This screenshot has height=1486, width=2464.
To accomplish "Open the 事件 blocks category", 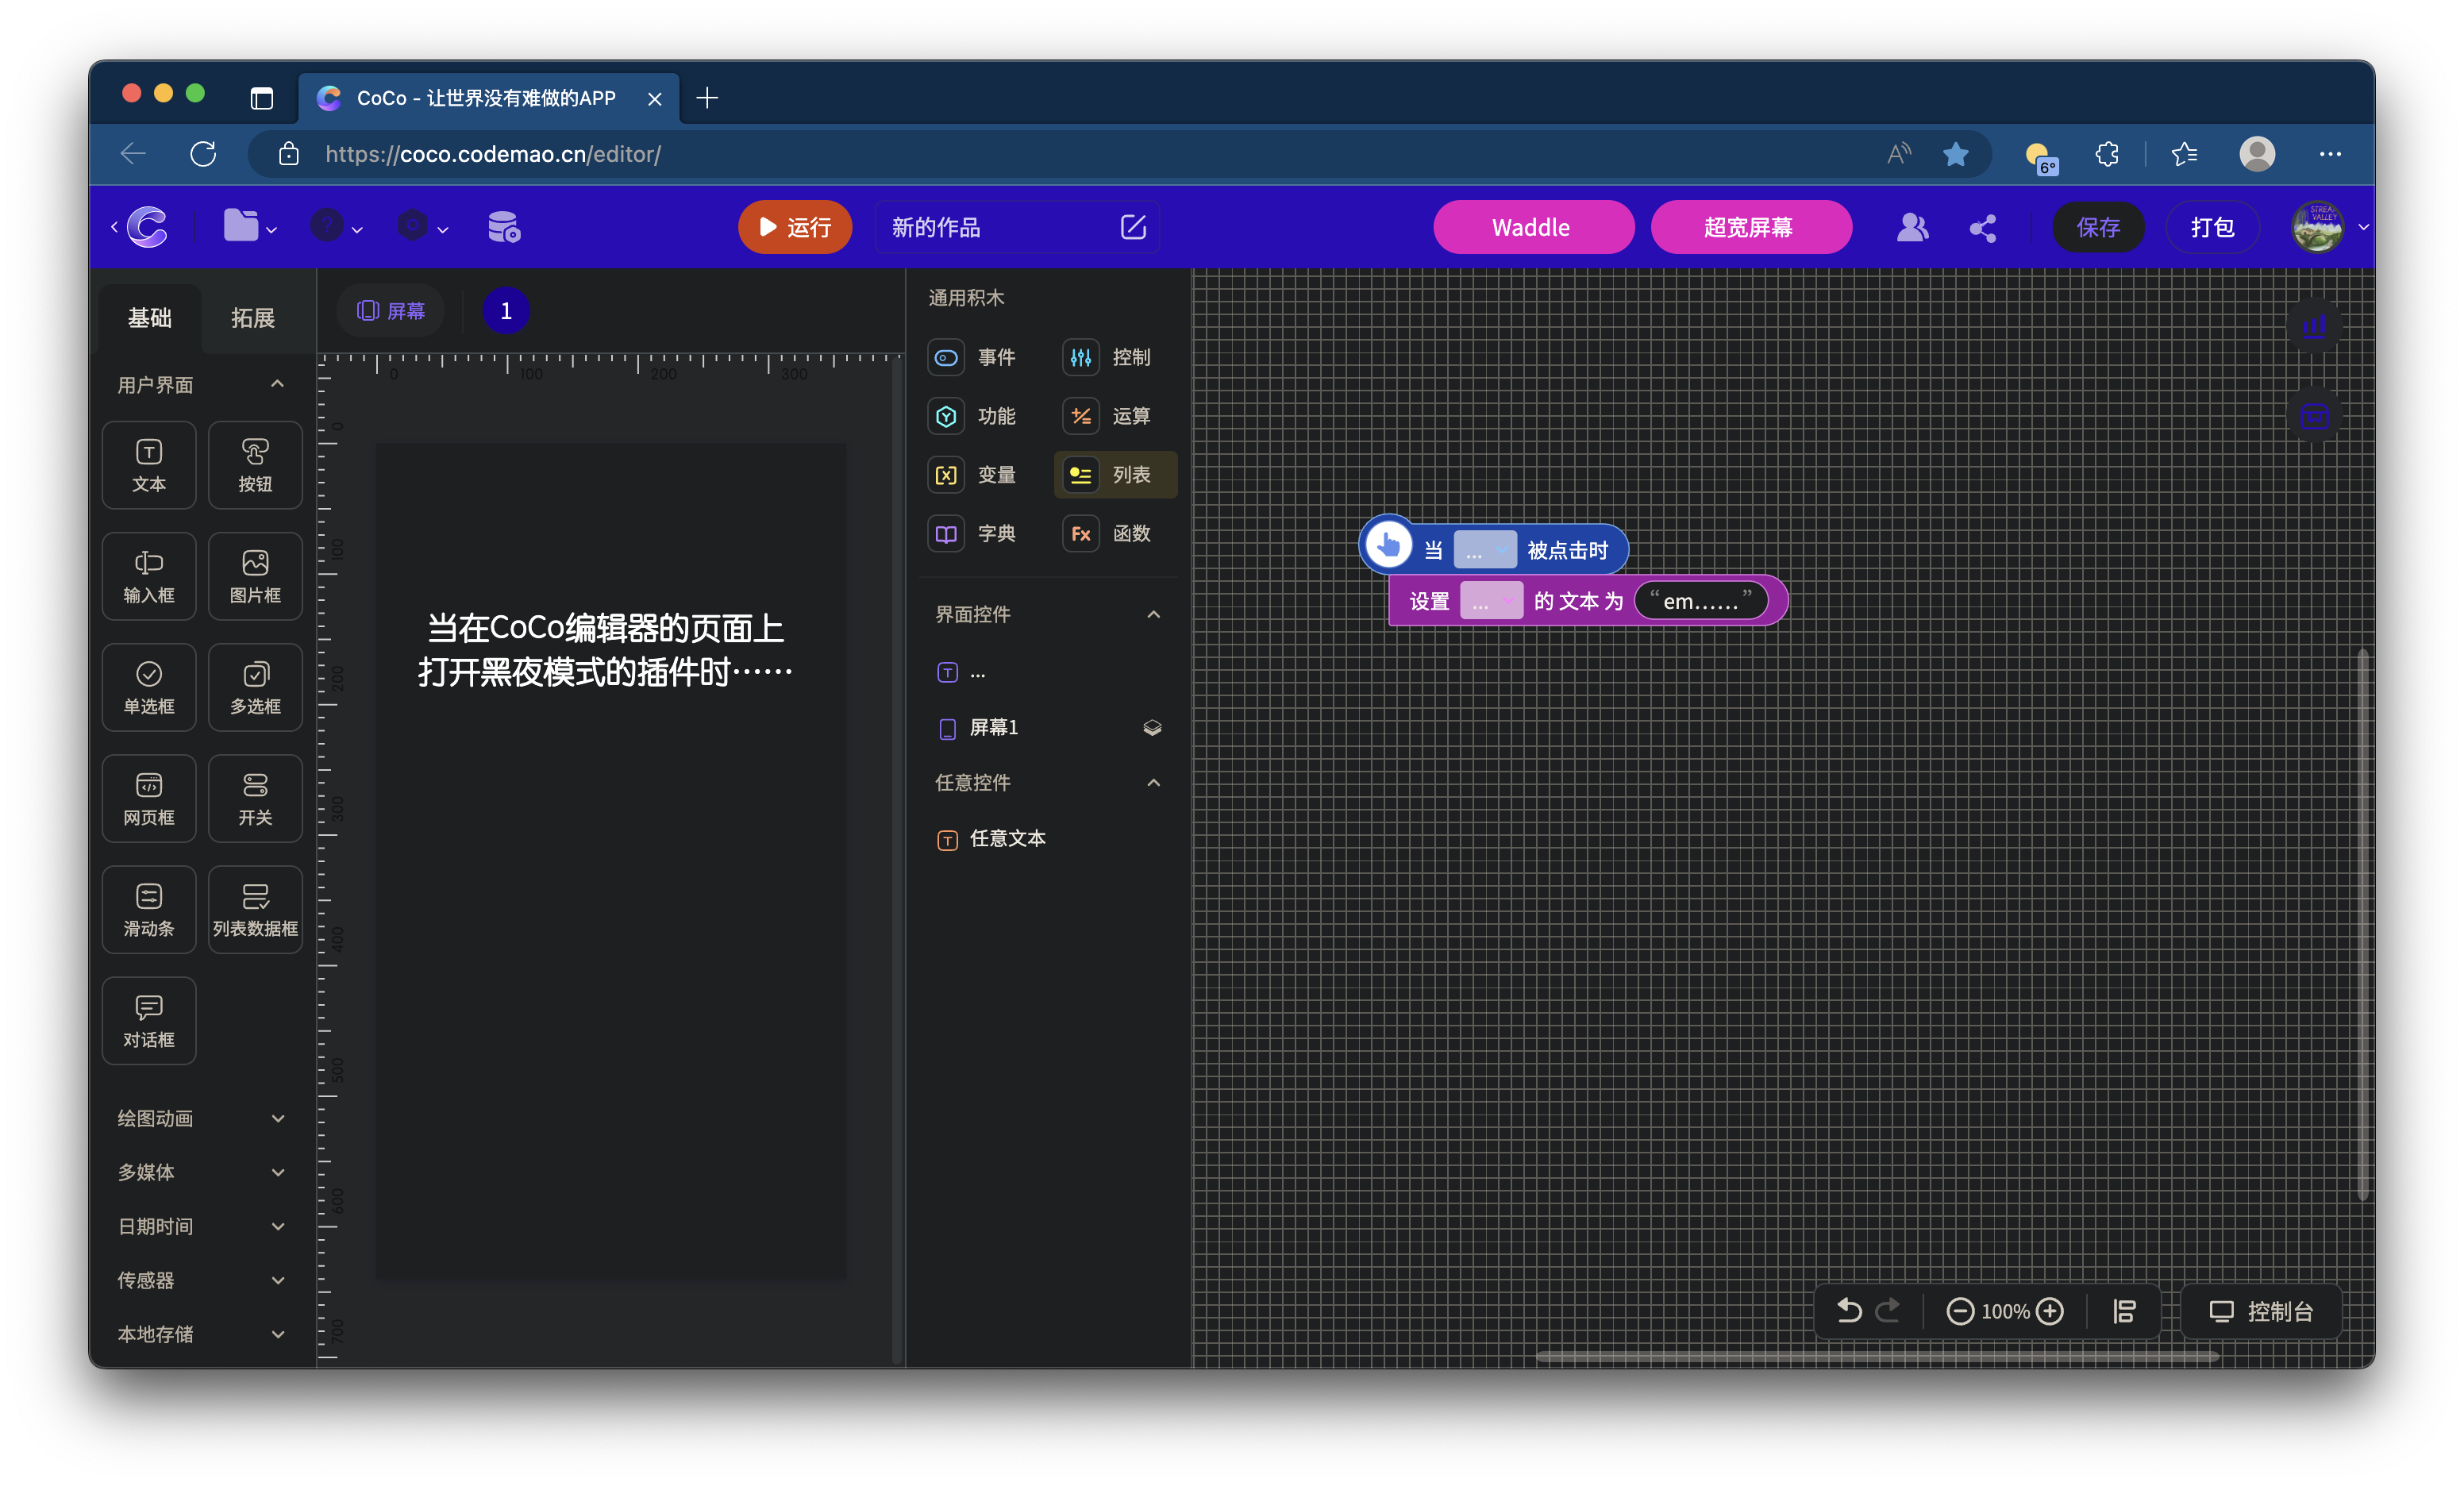I will (x=972, y=357).
